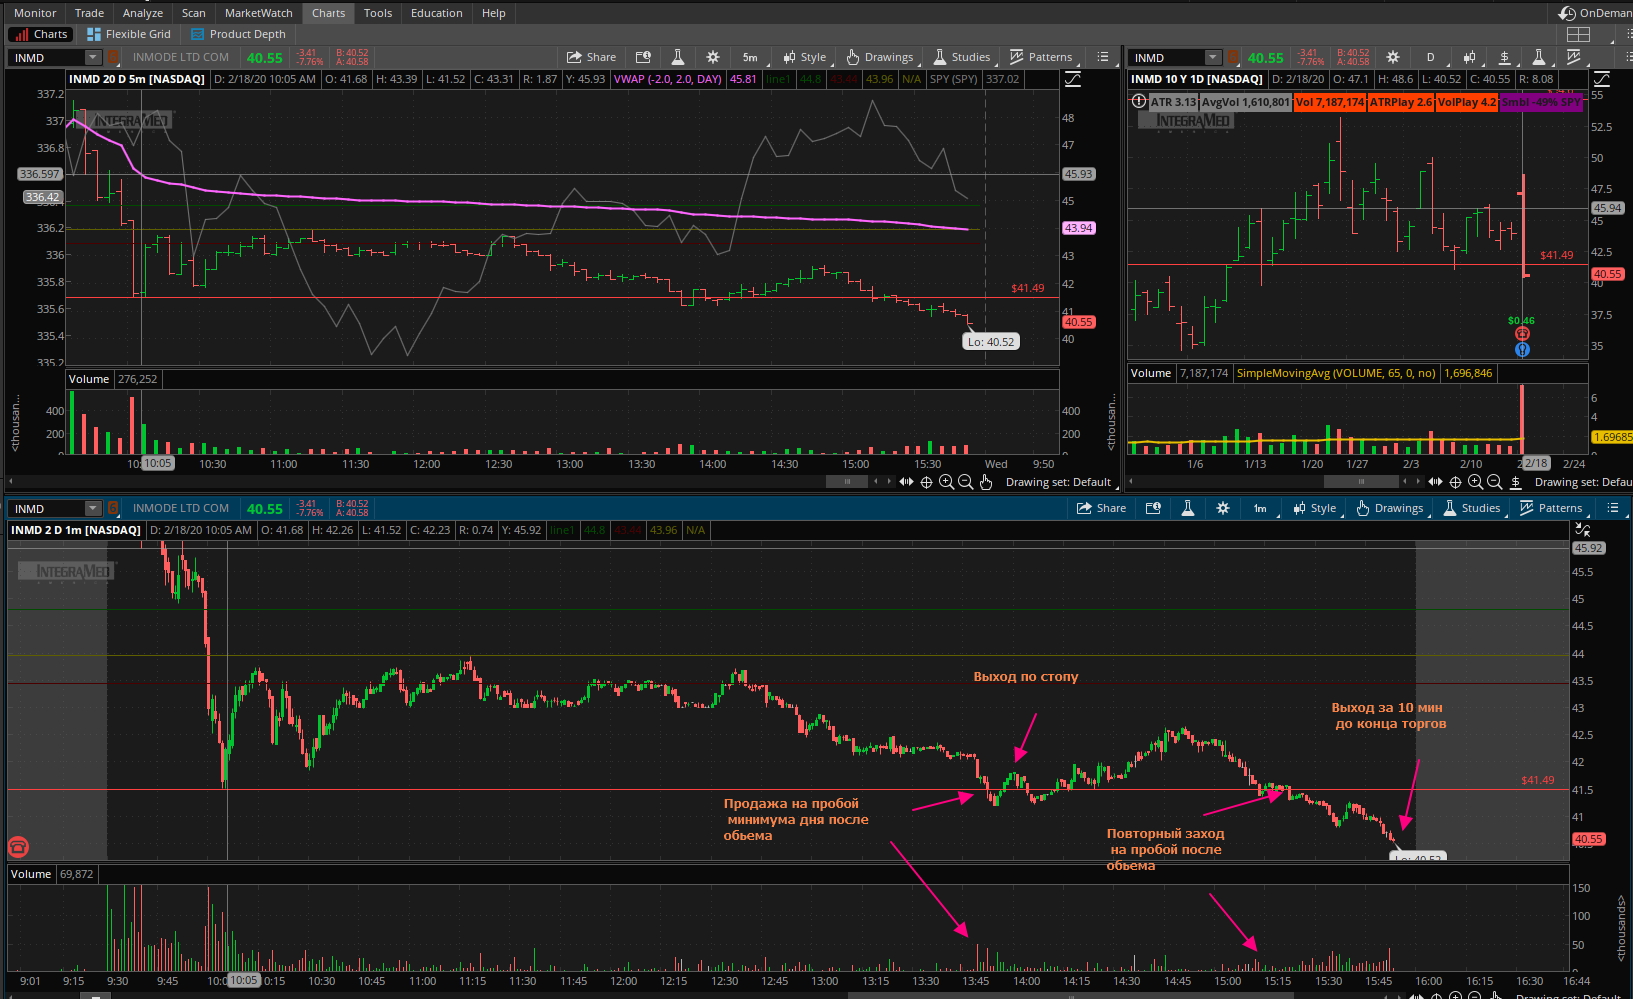Image resolution: width=1633 pixels, height=999 pixels.
Task: Open the Style menu in the 5m chart
Action: 804,57
